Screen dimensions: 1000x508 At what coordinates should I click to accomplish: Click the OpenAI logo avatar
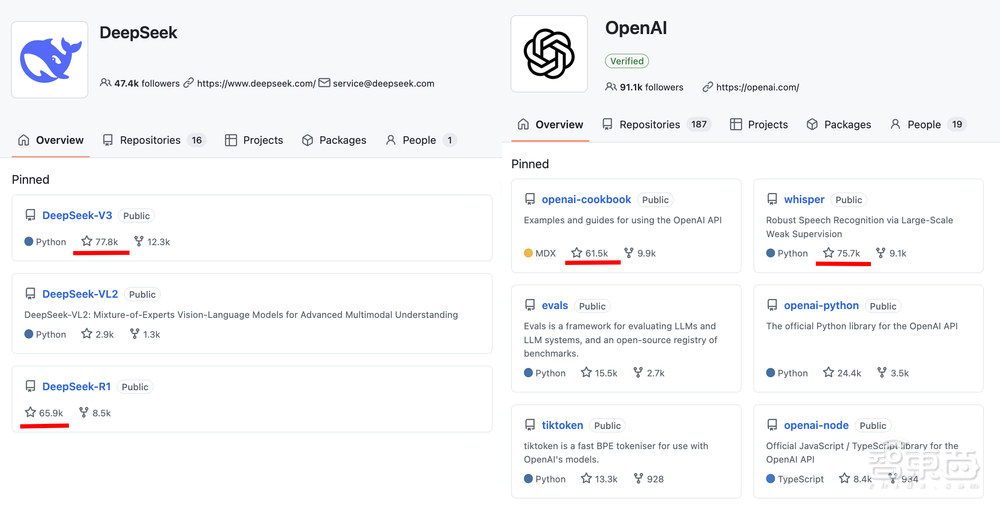(549, 53)
